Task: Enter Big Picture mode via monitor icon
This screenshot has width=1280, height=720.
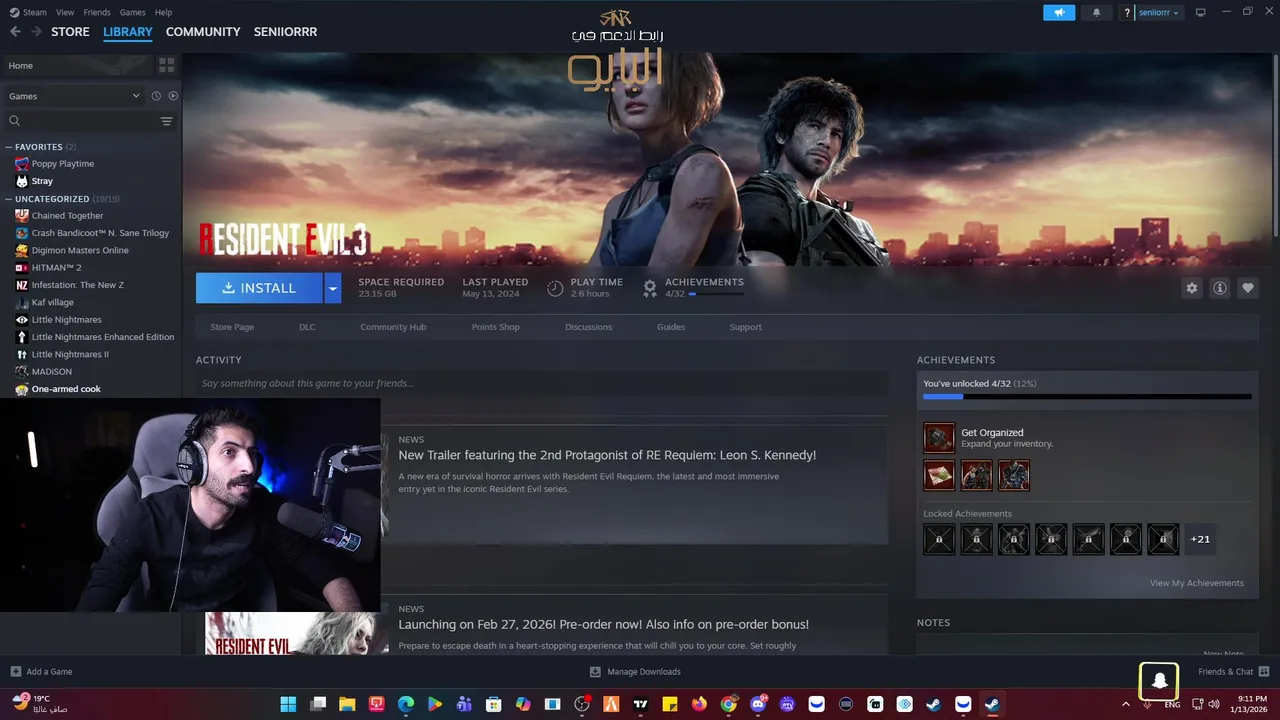Action: click(x=1200, y=12)
